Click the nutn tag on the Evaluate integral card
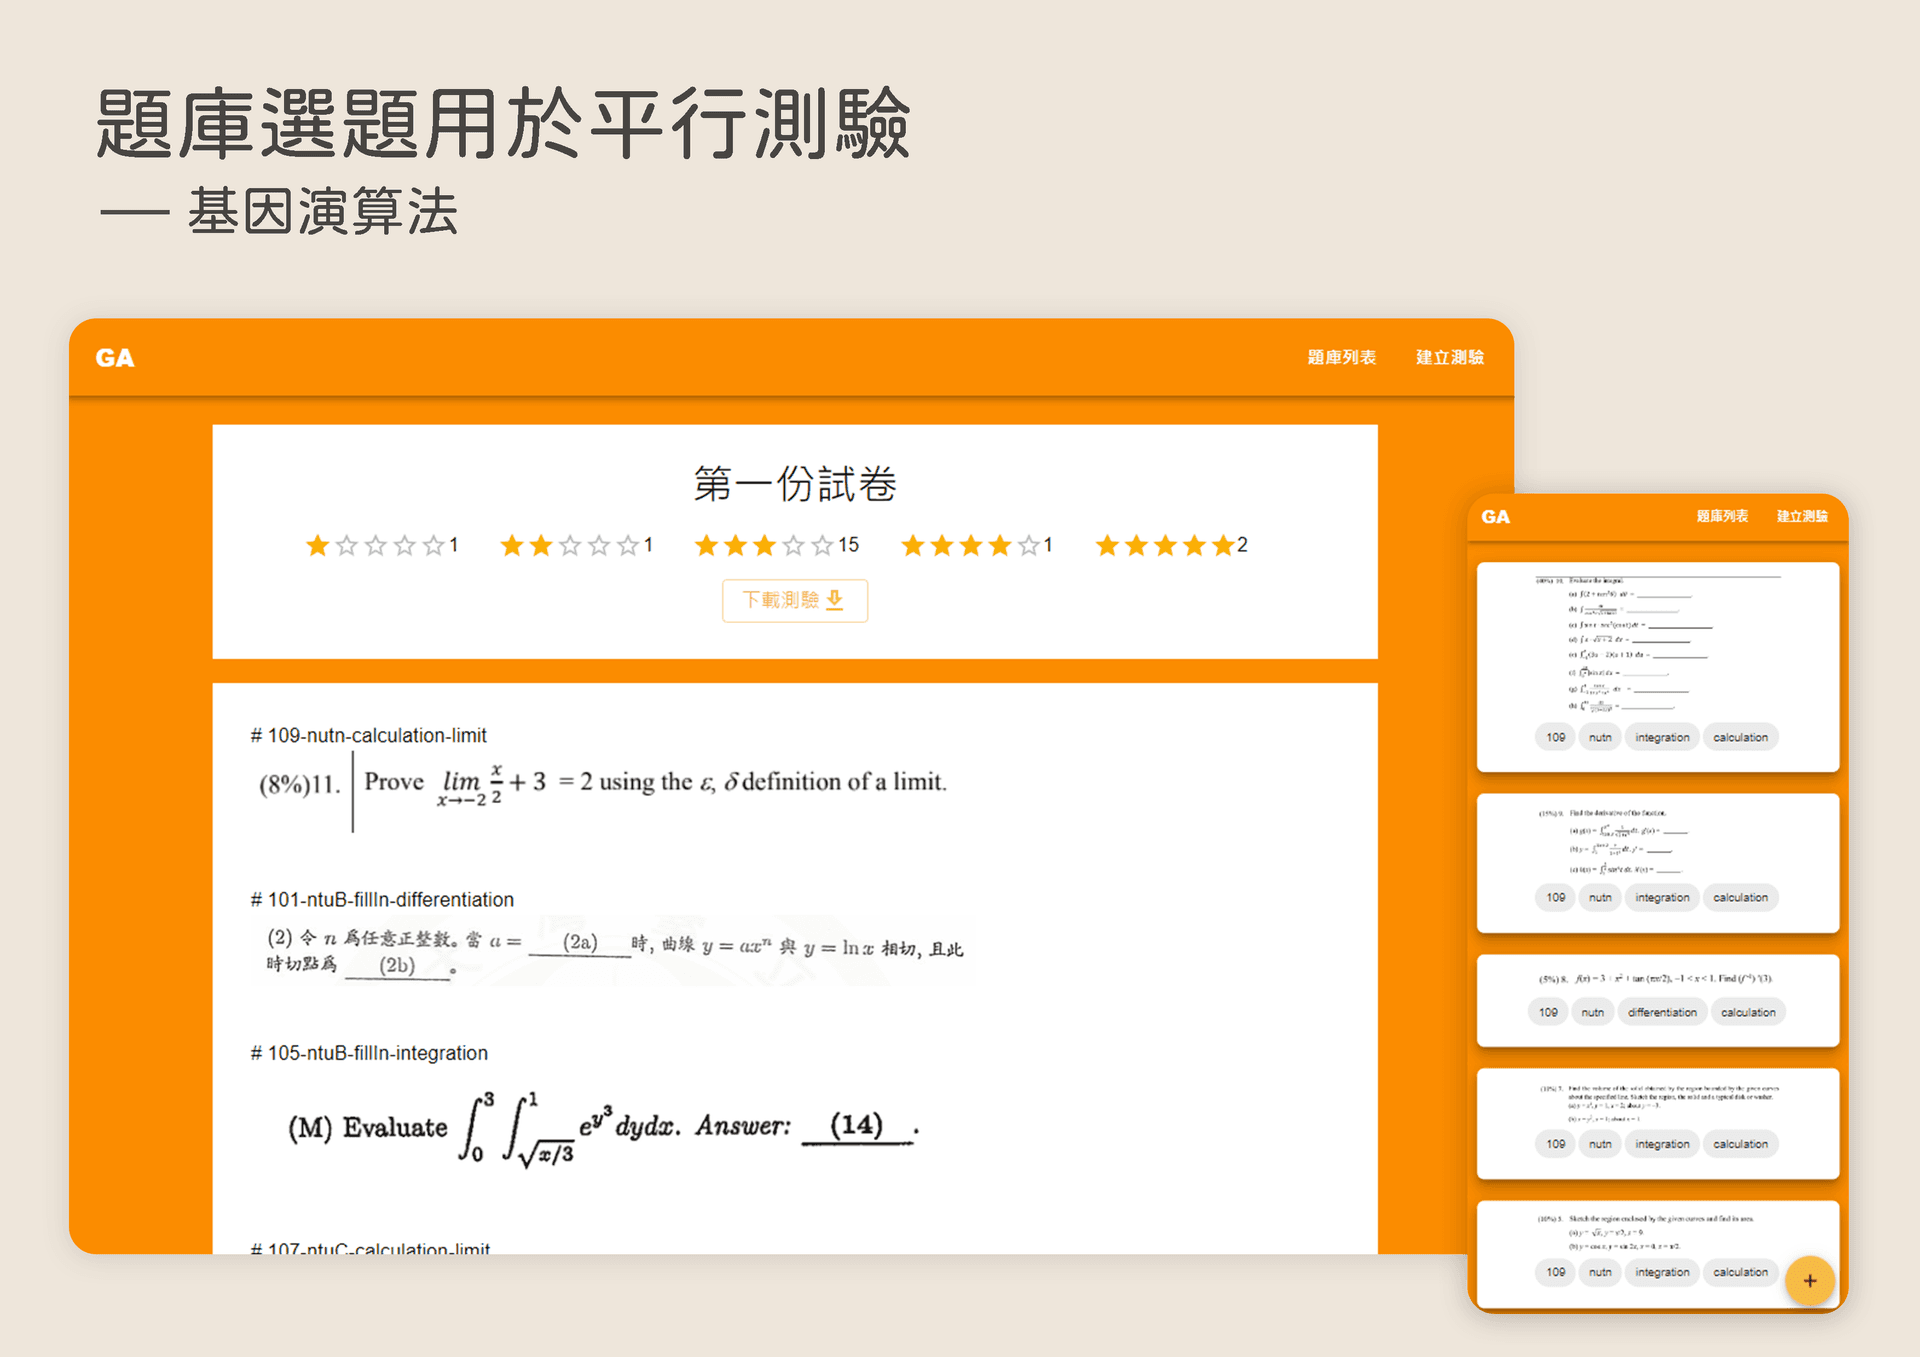The image size is (1920, 1357). [x=1600, y=737]
